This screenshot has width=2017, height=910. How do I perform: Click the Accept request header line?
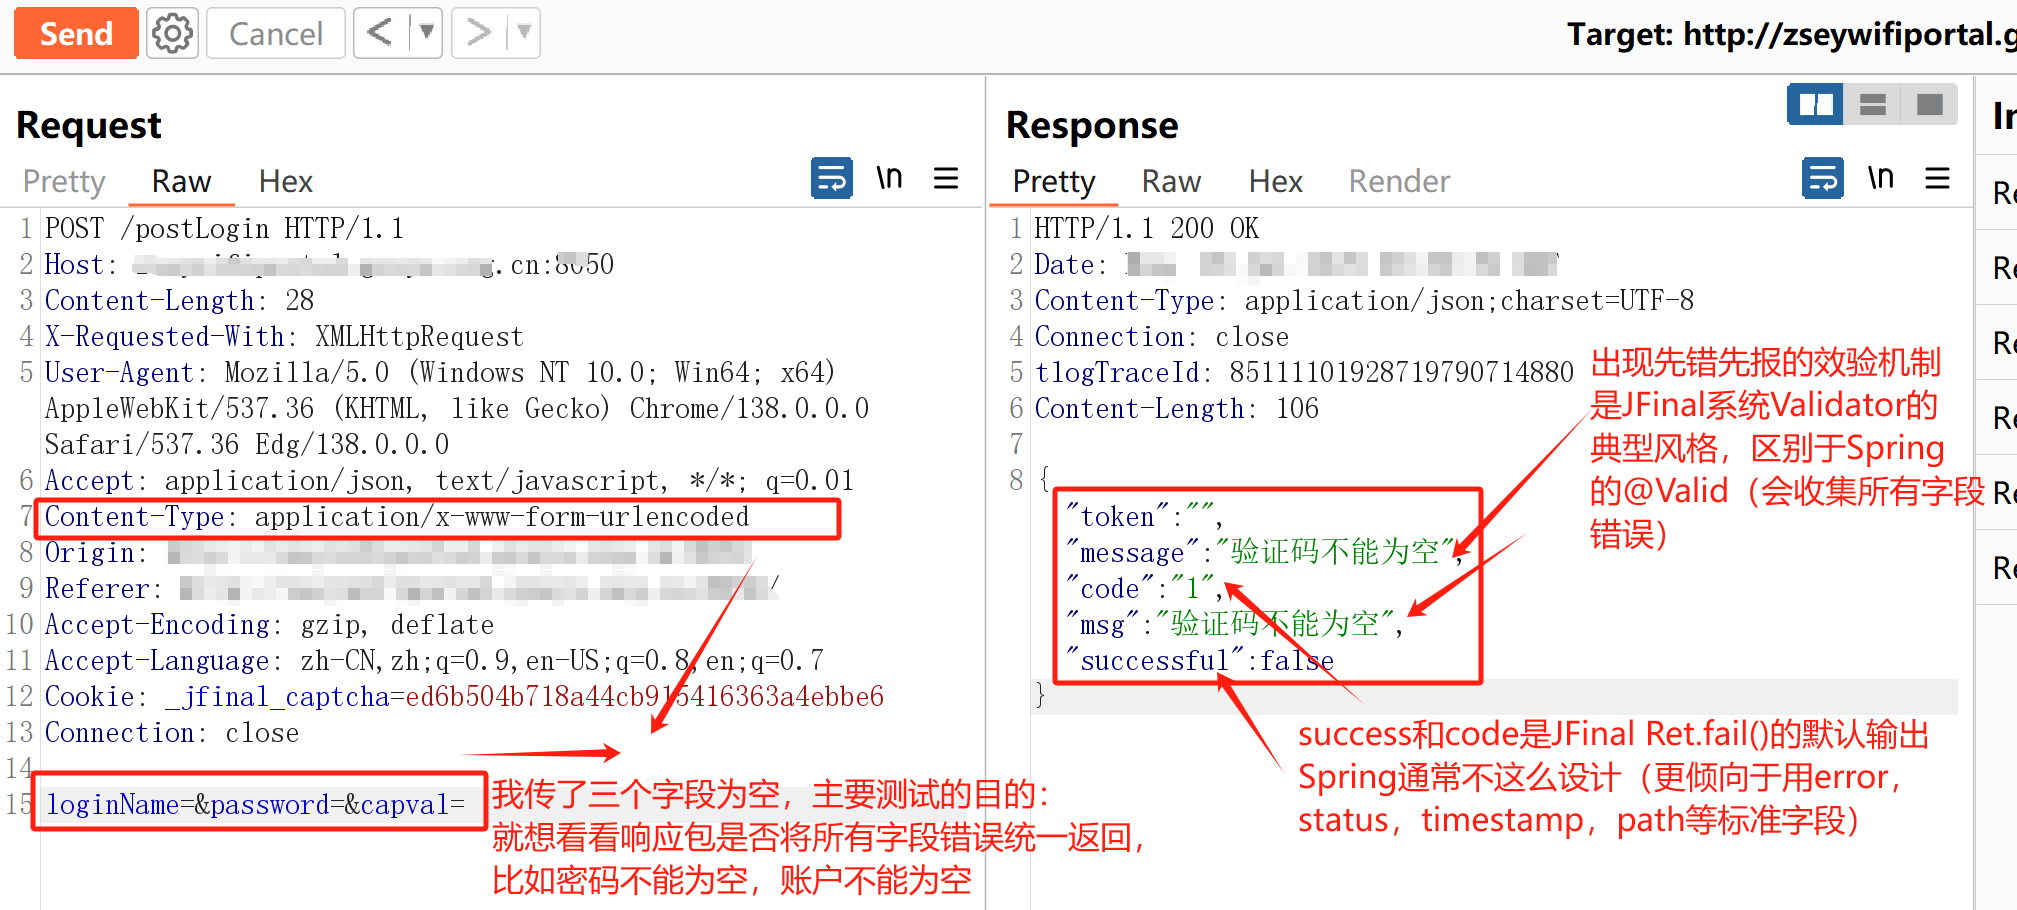click(449, 481)
